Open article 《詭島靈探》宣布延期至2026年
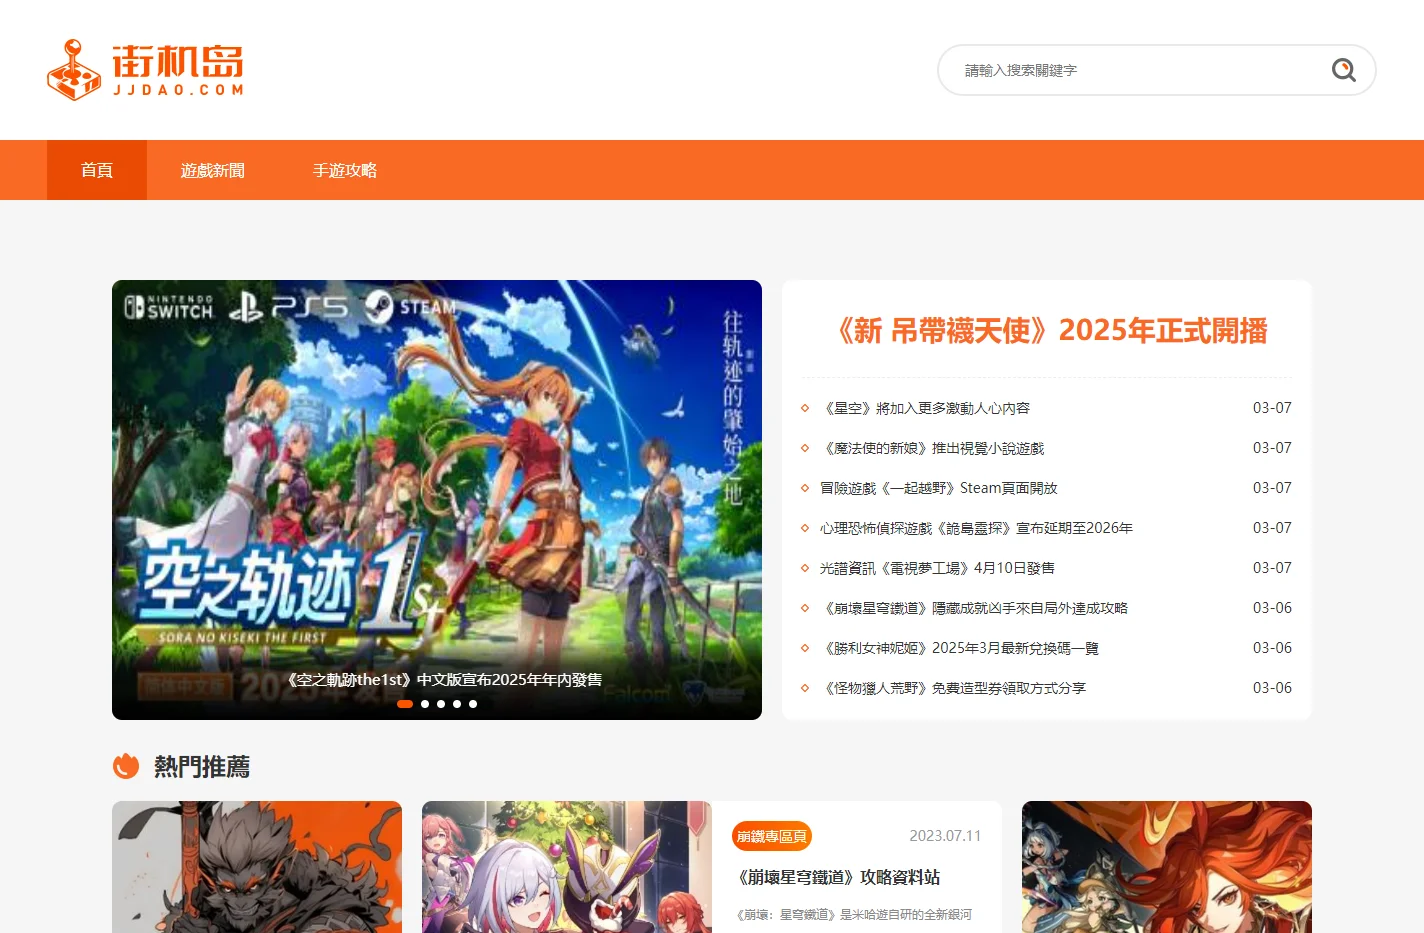Viewport: 1424px width, 933px height. click(976, 528)
